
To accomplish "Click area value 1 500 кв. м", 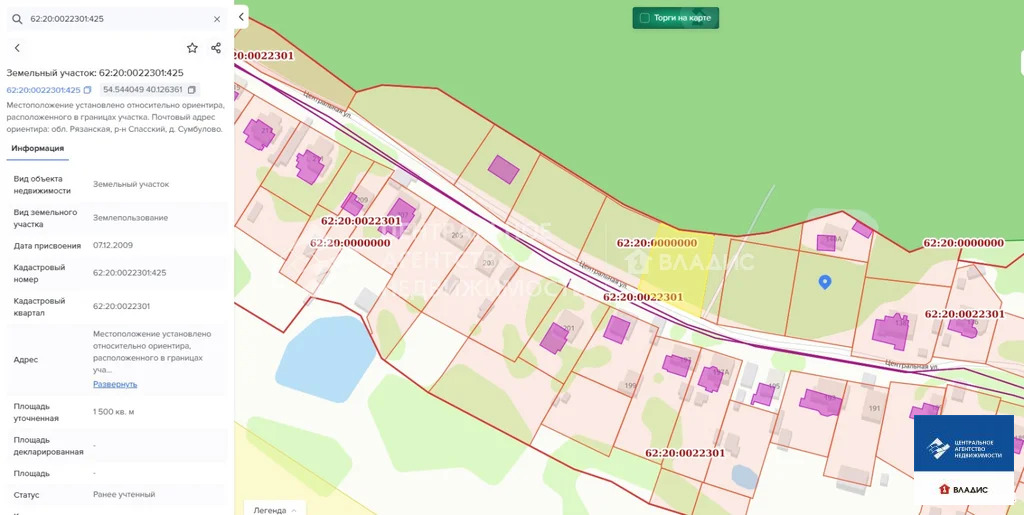I will point(114,412).
